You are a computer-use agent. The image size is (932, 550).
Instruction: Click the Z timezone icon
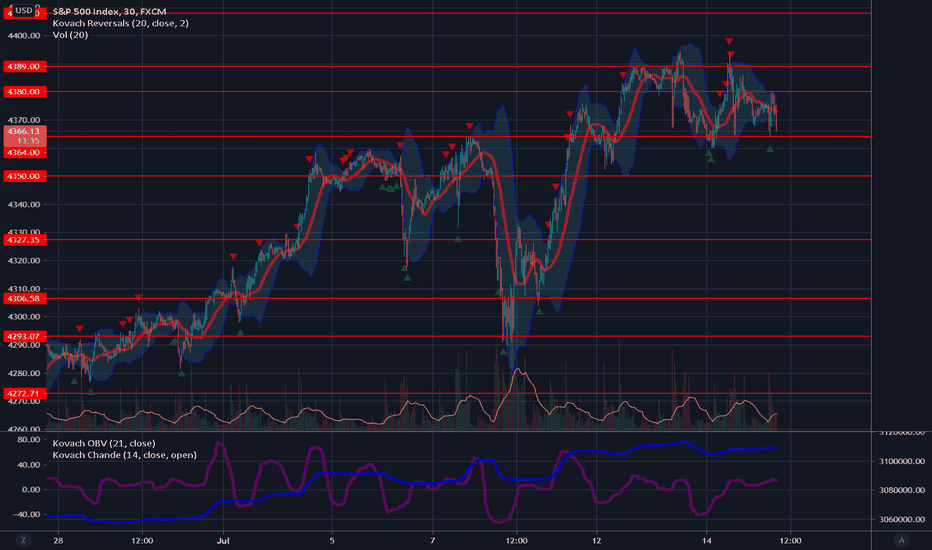pyautogui.click(x=24, y=540)
